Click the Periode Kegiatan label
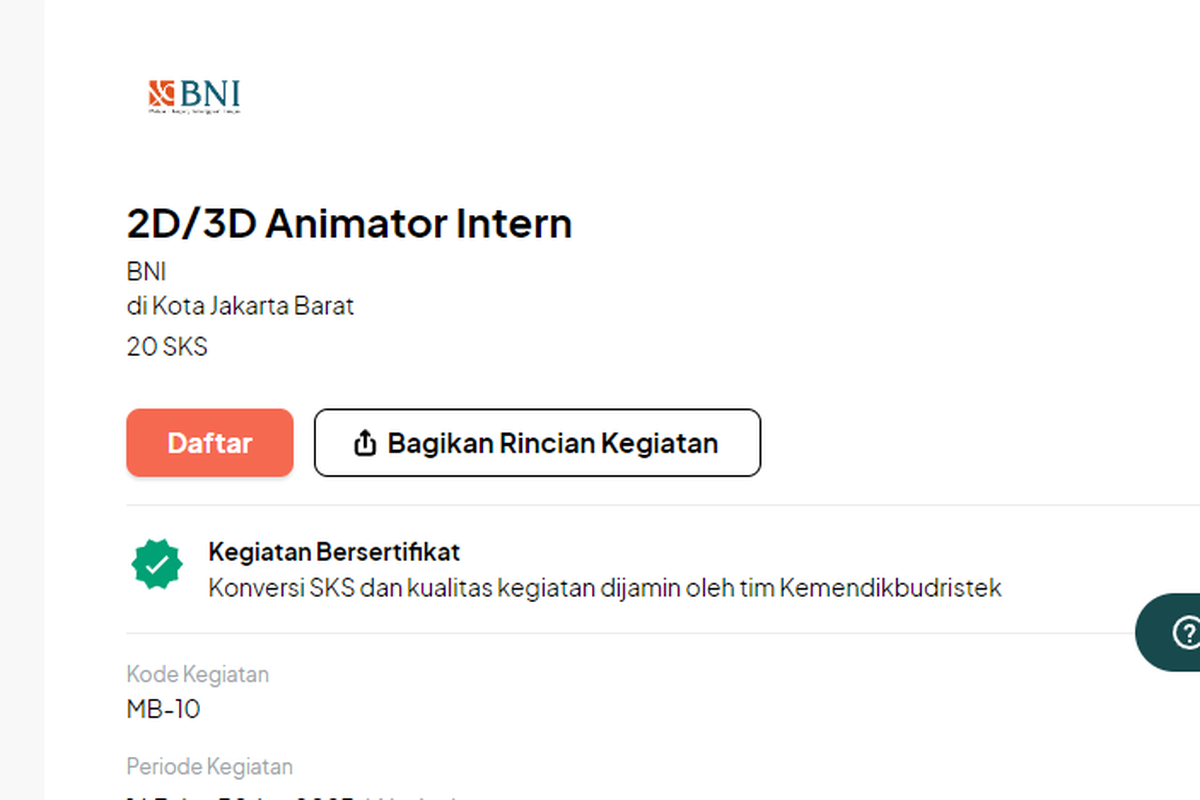 pyautogui.click(x=209, y=767)
